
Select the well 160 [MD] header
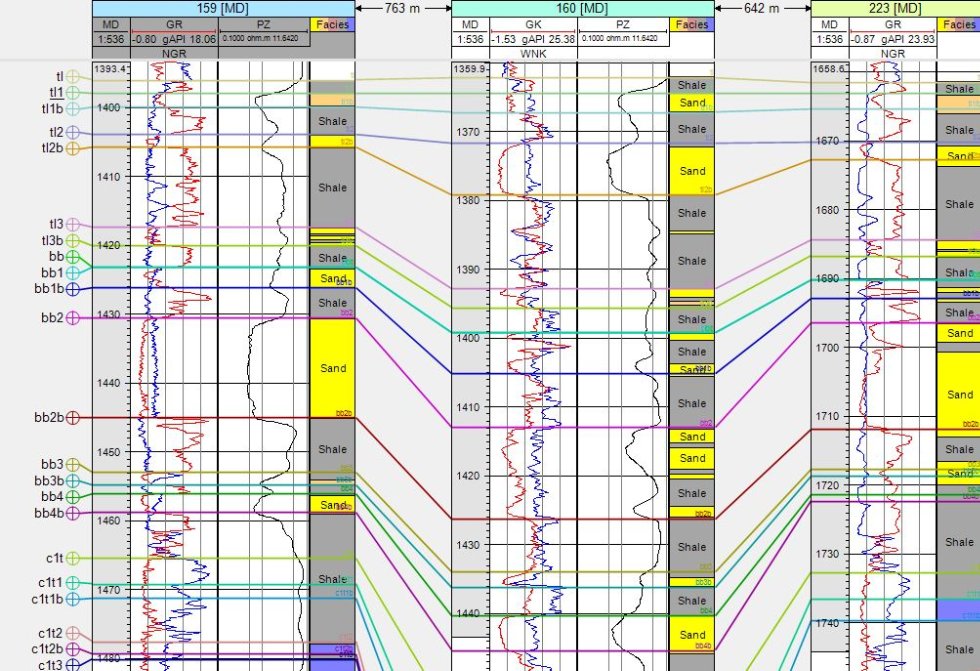point(583,8)
